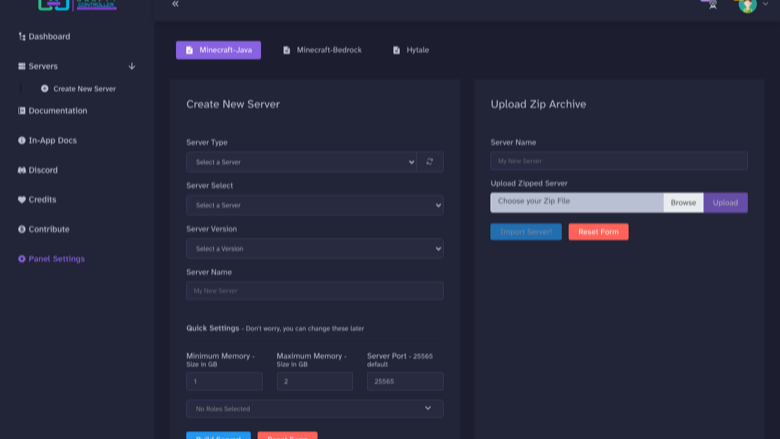
Task: Click Create New Server plus icon
Action: (45, 88)
